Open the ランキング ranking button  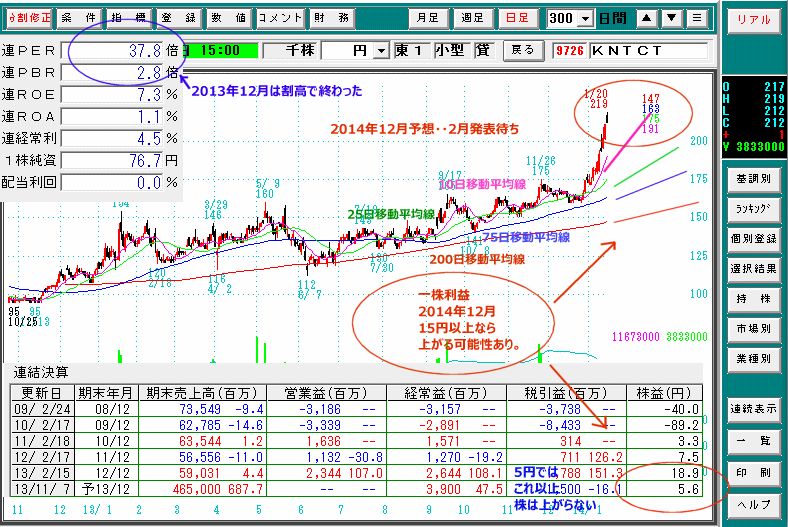[753, 209]
